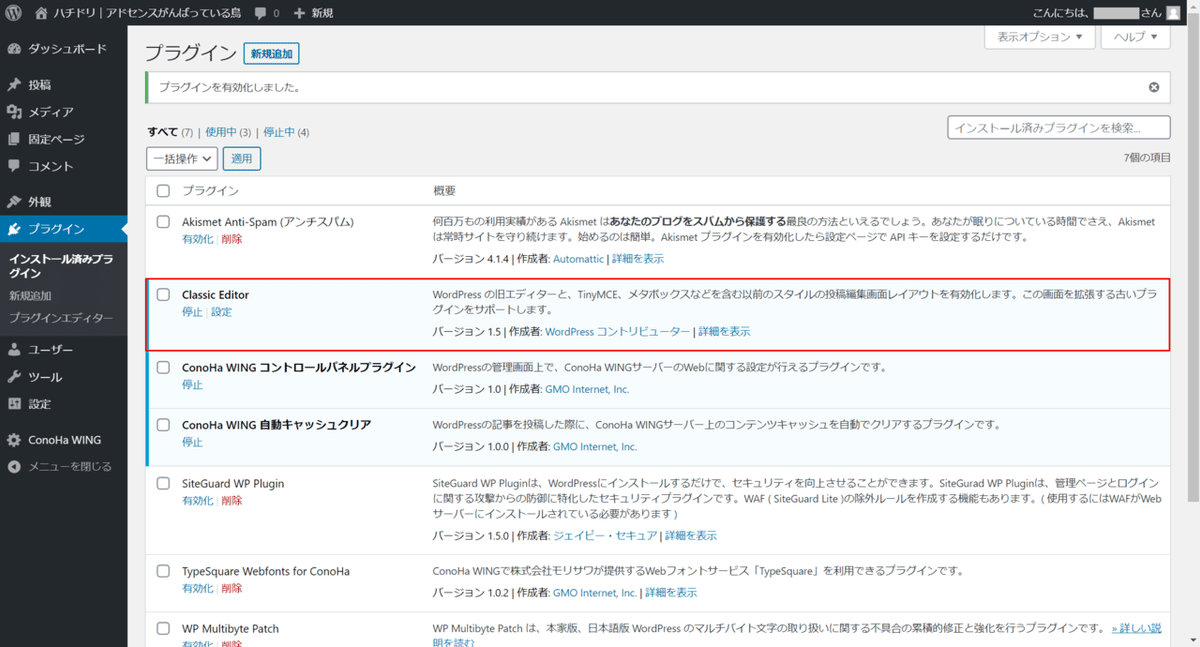Open comments bubble in admin bar
1200x647 pixels.
(260, 13)
